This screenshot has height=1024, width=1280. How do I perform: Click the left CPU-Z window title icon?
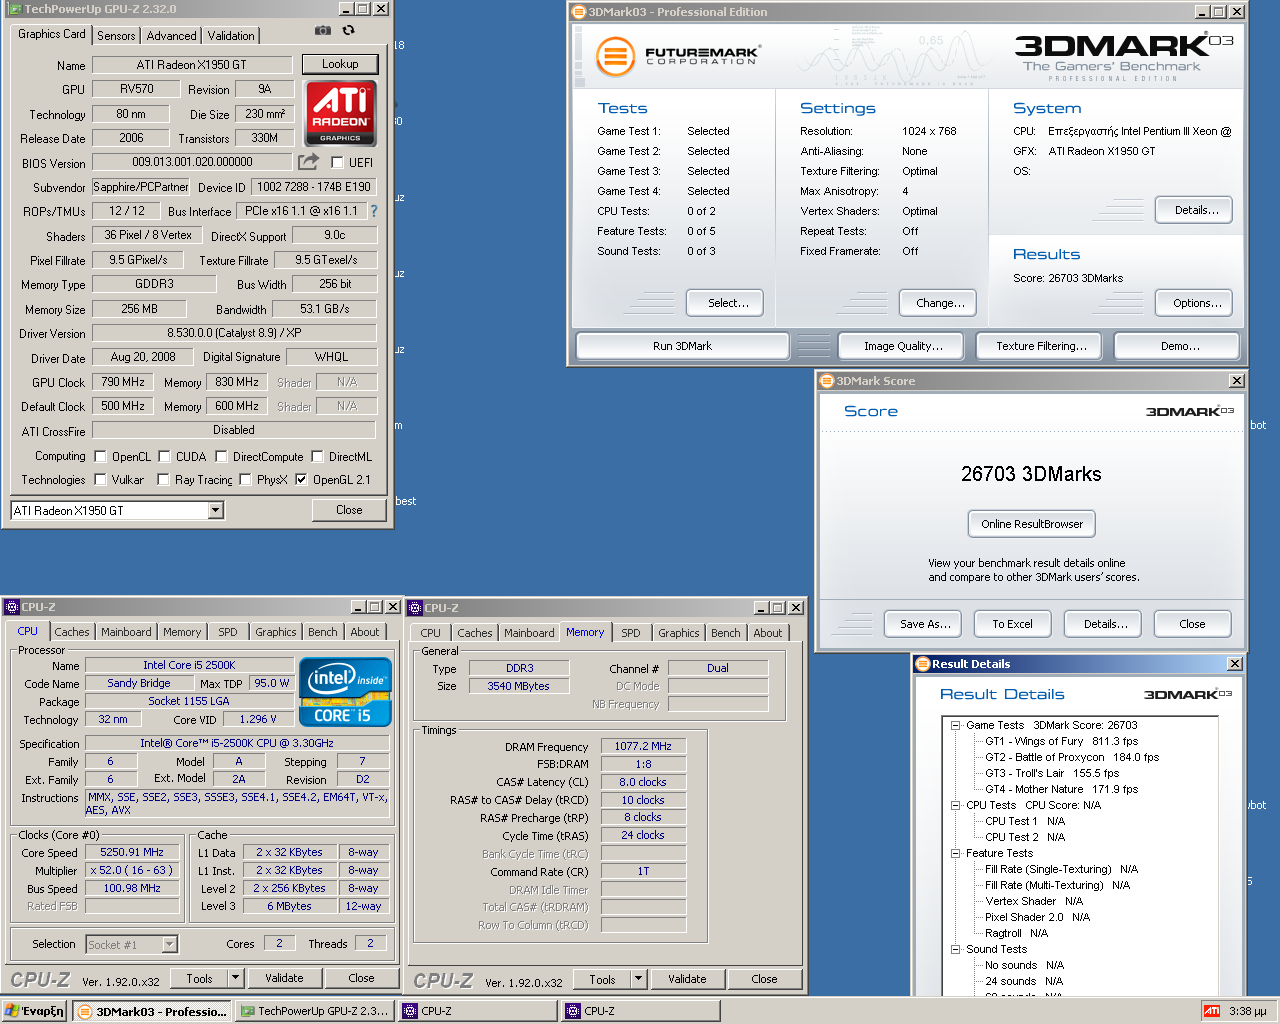(12, 607)
